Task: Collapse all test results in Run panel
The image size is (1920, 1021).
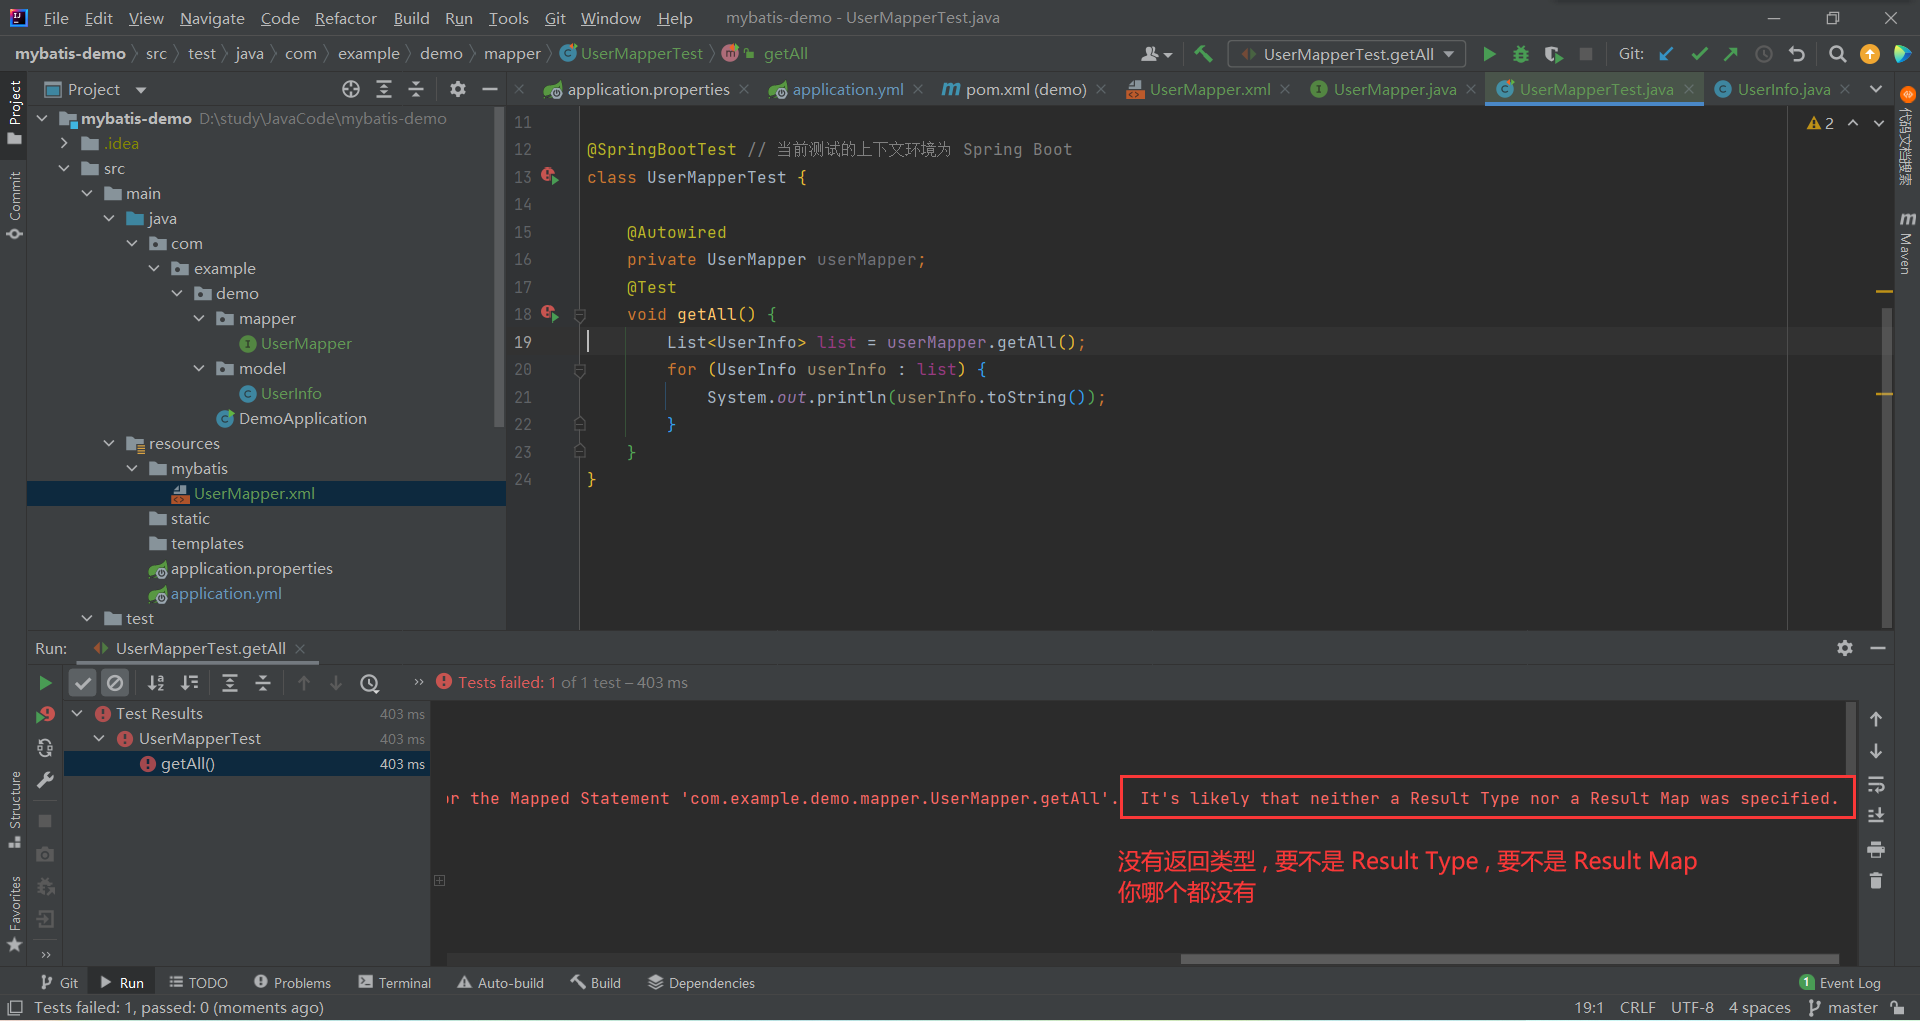Action: (x=263, y=683)
